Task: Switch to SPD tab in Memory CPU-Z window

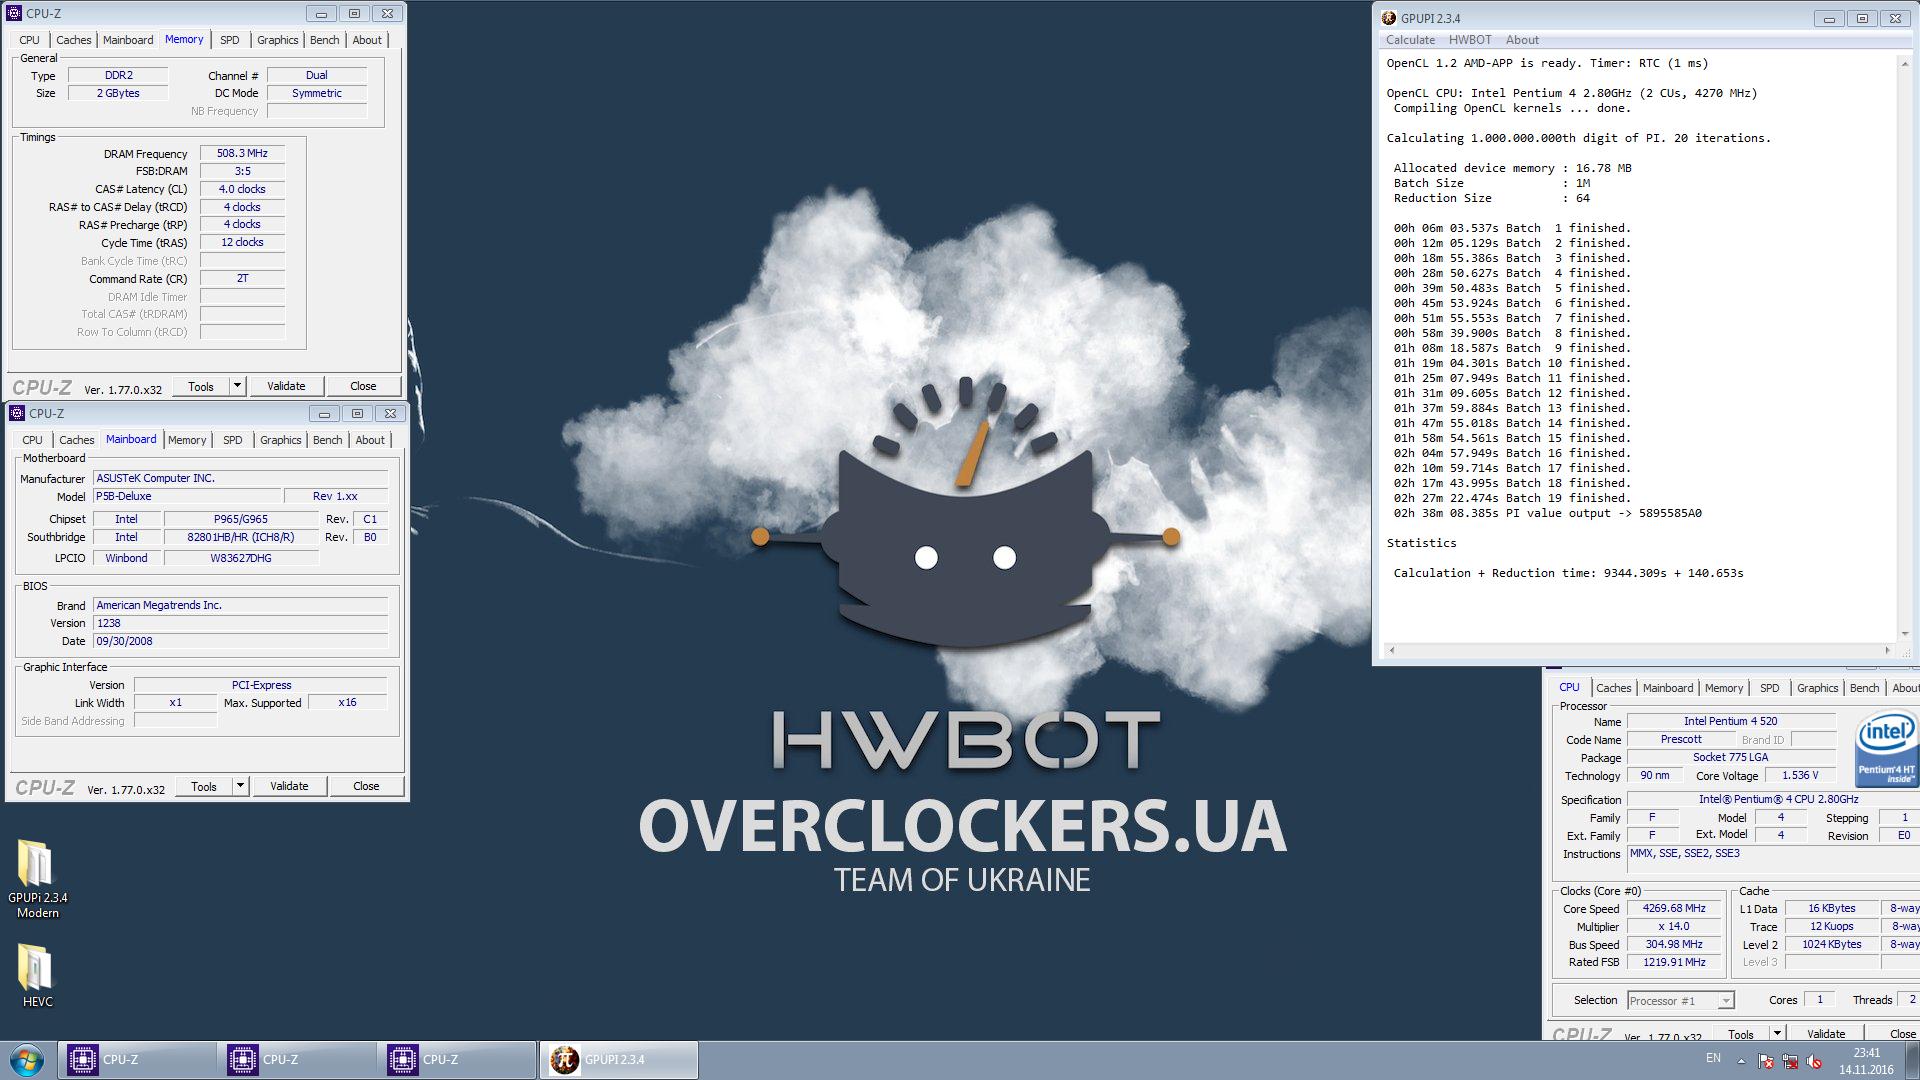Action: [230, 40]
